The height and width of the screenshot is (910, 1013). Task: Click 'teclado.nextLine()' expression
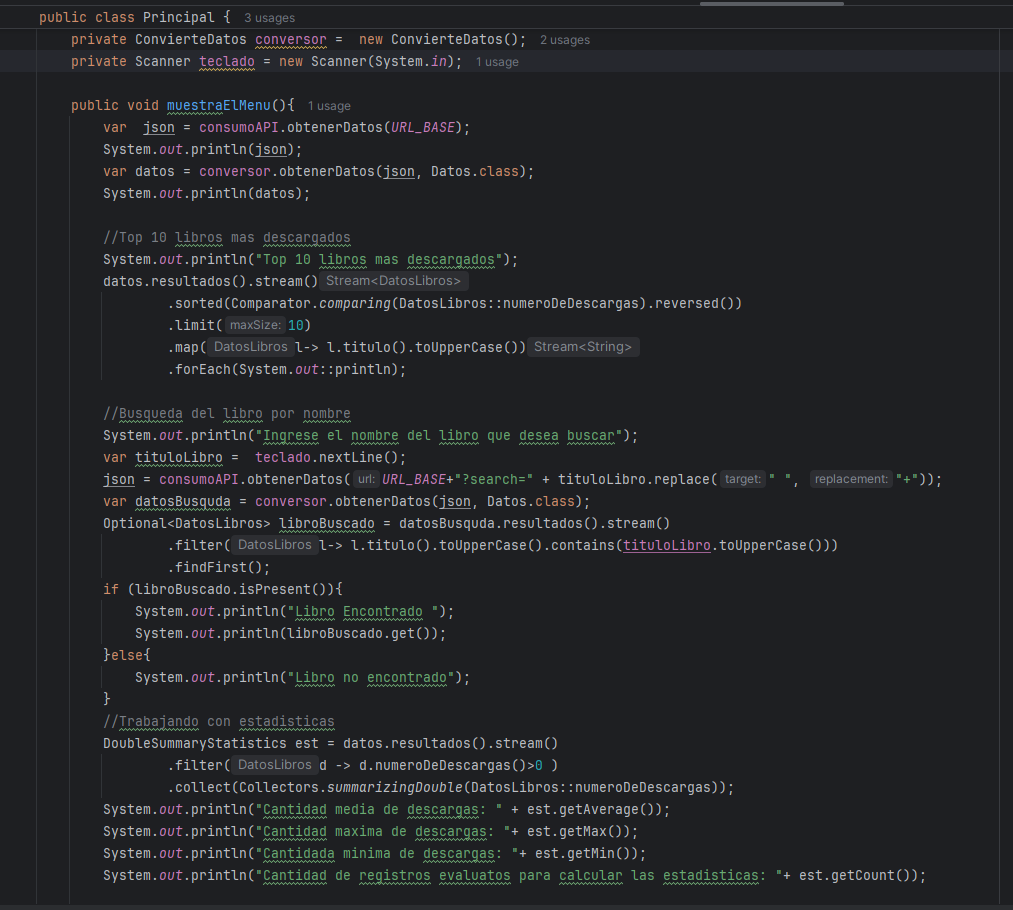[326, 457]
